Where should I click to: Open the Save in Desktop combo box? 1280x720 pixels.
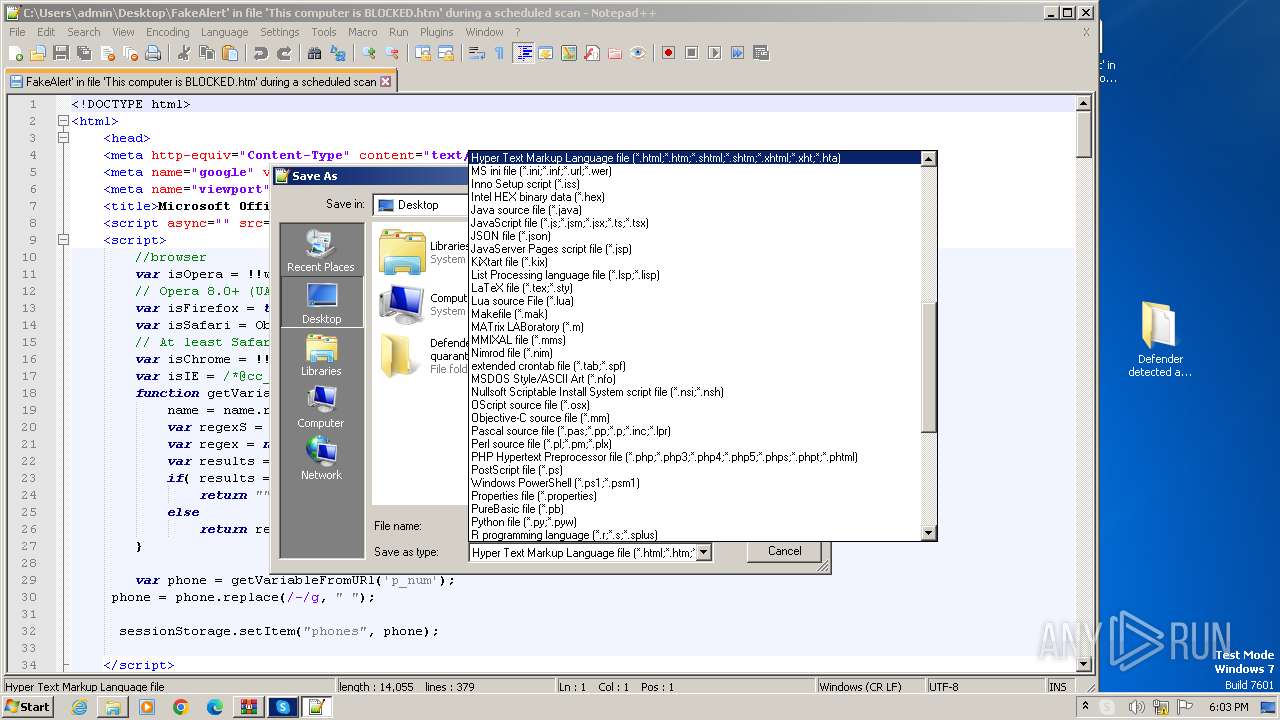(421, 205)
